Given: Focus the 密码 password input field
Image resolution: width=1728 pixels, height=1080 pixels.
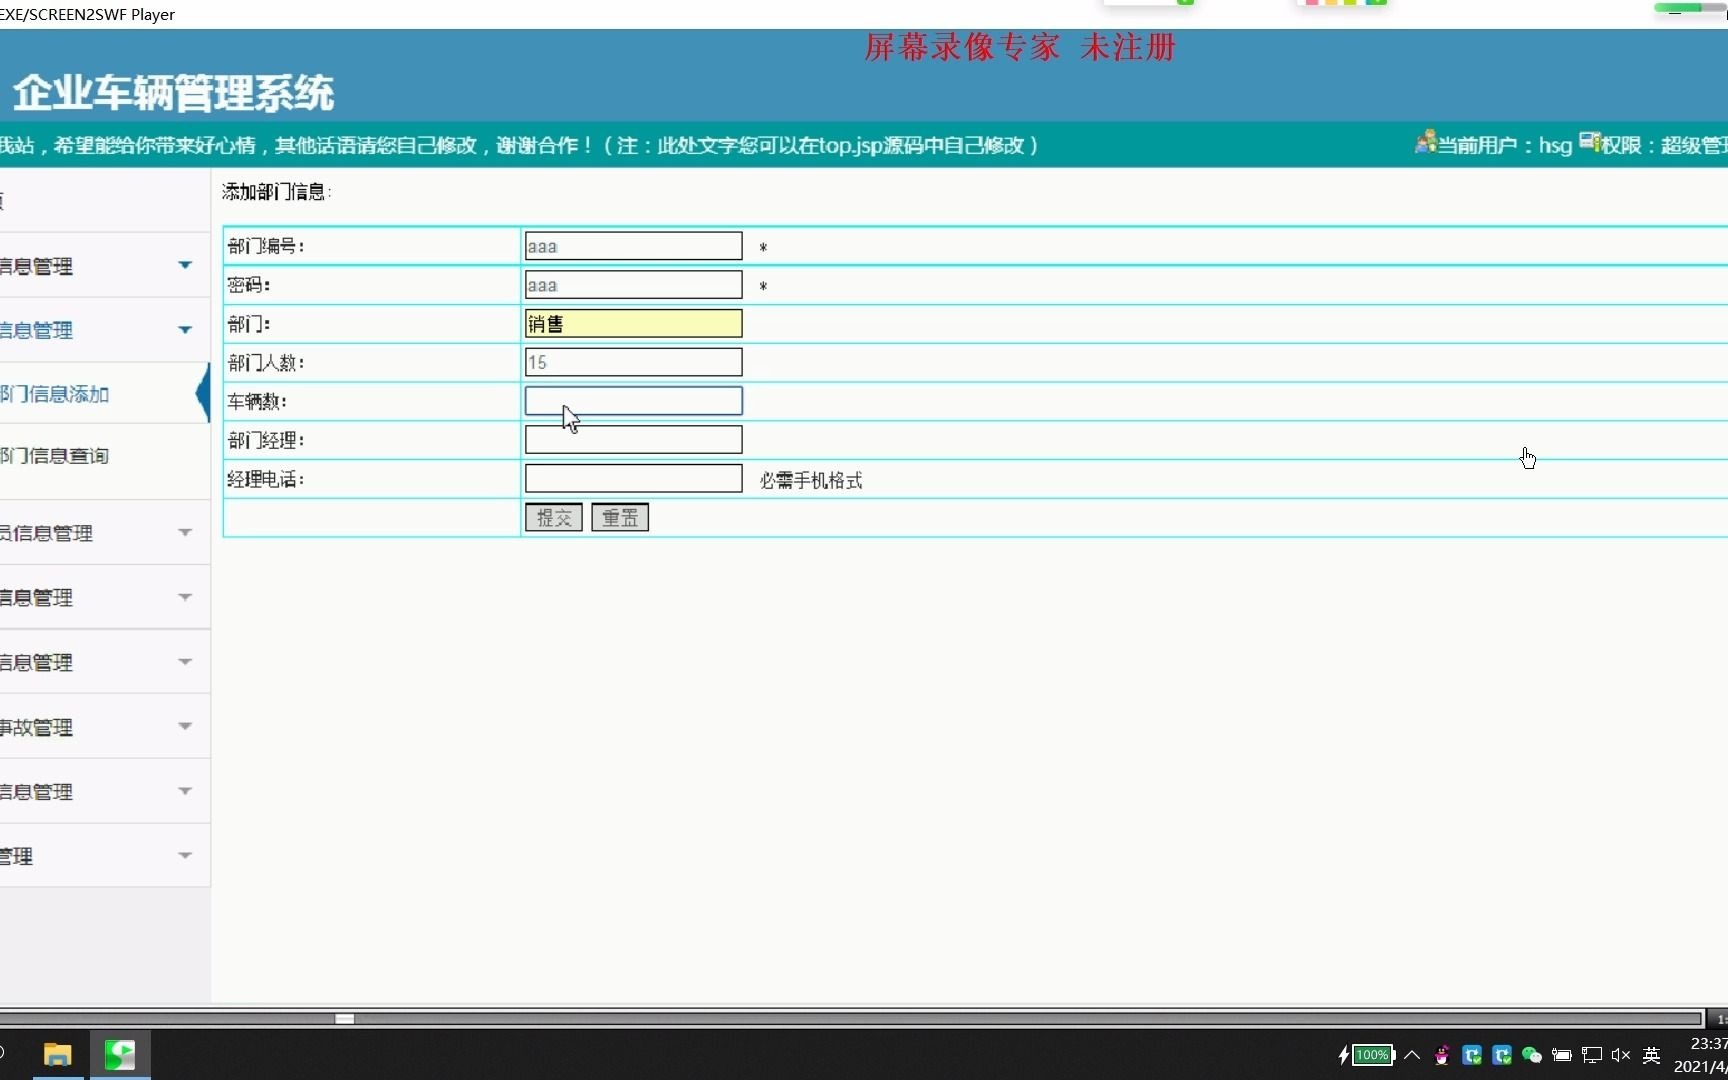Looking at the screenshot, I should coord(634,285).
